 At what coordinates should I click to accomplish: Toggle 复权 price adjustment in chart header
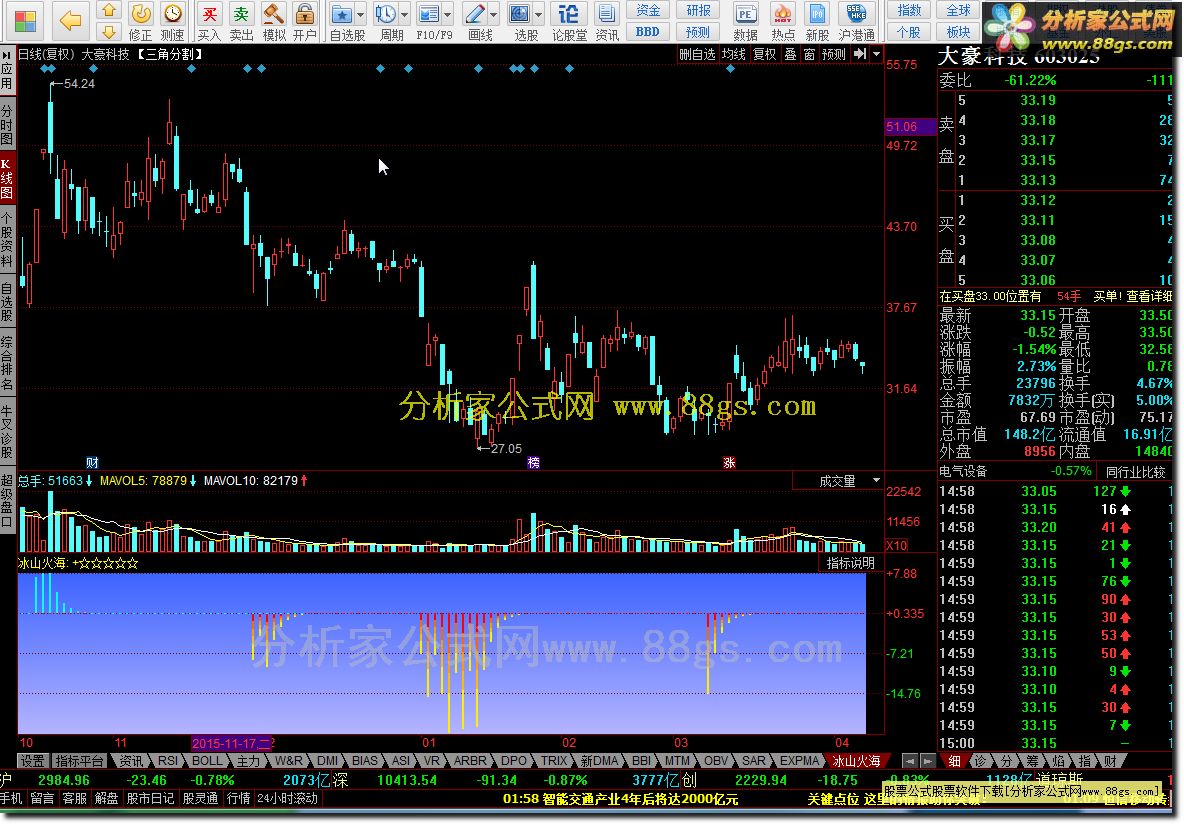click(x=764, y=54)
